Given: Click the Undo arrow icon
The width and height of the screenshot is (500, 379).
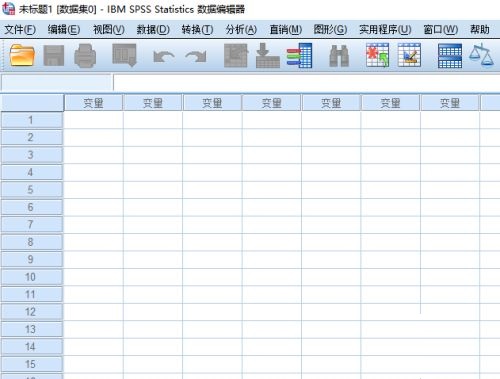Looking at the screenshot, I should click(163, 56).
